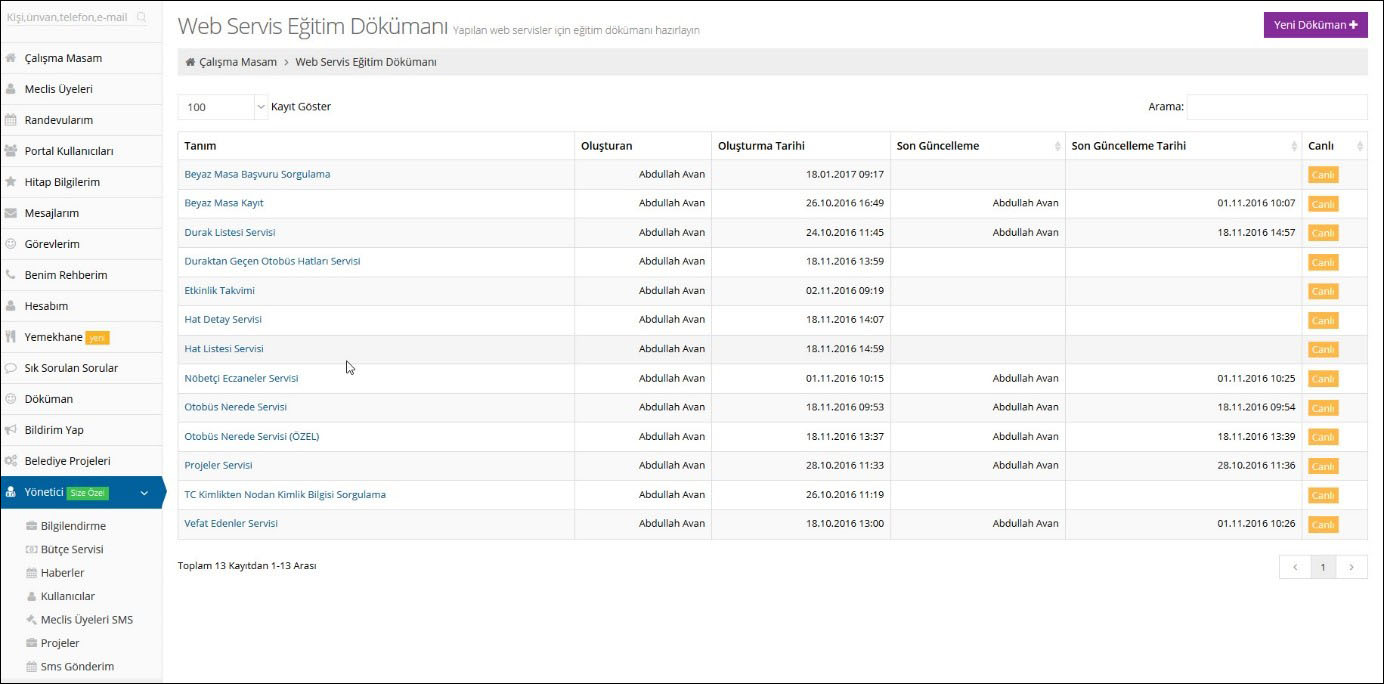This screenshot has width=1384, height=684.
Task: Toggle Canlı badge for Vefat Edenler Servisi
Action: coord(1322,525)
